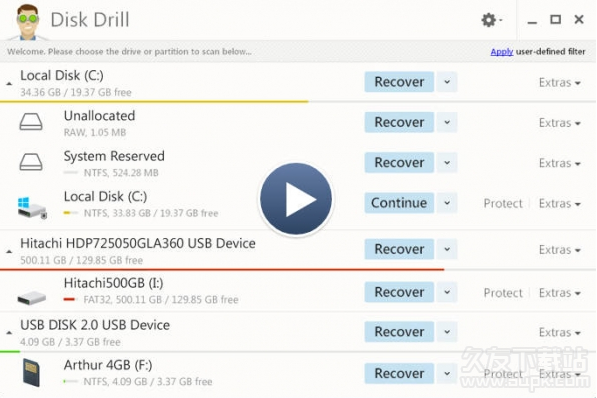Click the Unallocated partition drive icon
Image resolution: width=597 pixels, height=398 pixels.
pos(31,122)
